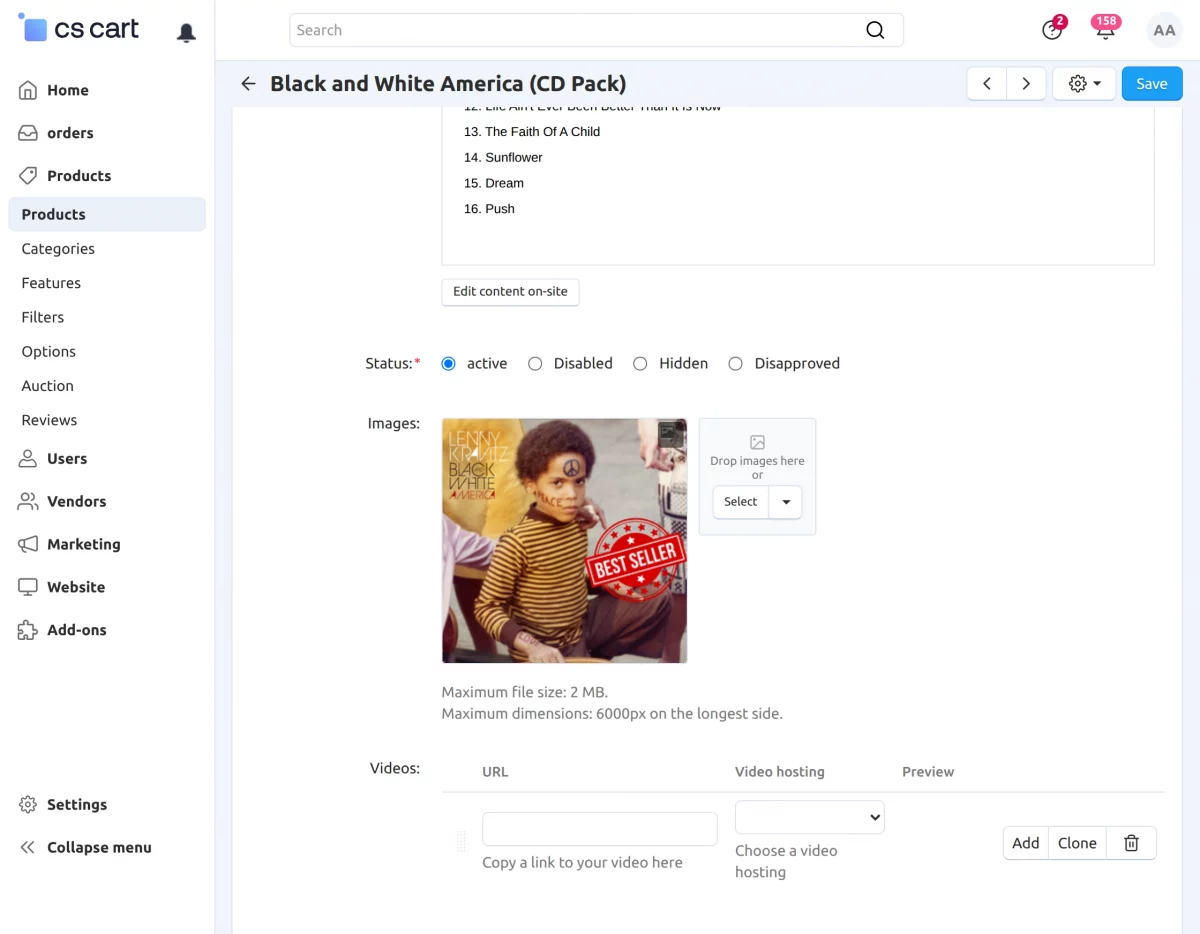Click the Edit content on-site button
Image resolution: width=1200 pixels, height=934 pixels.
[510, 292]
